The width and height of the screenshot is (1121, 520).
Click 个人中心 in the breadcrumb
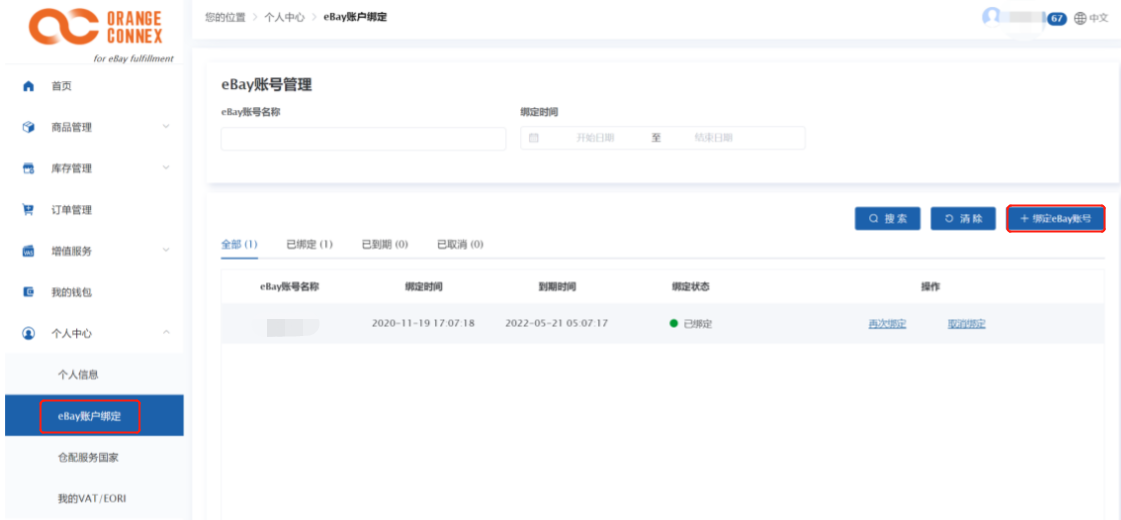point(283,17)
